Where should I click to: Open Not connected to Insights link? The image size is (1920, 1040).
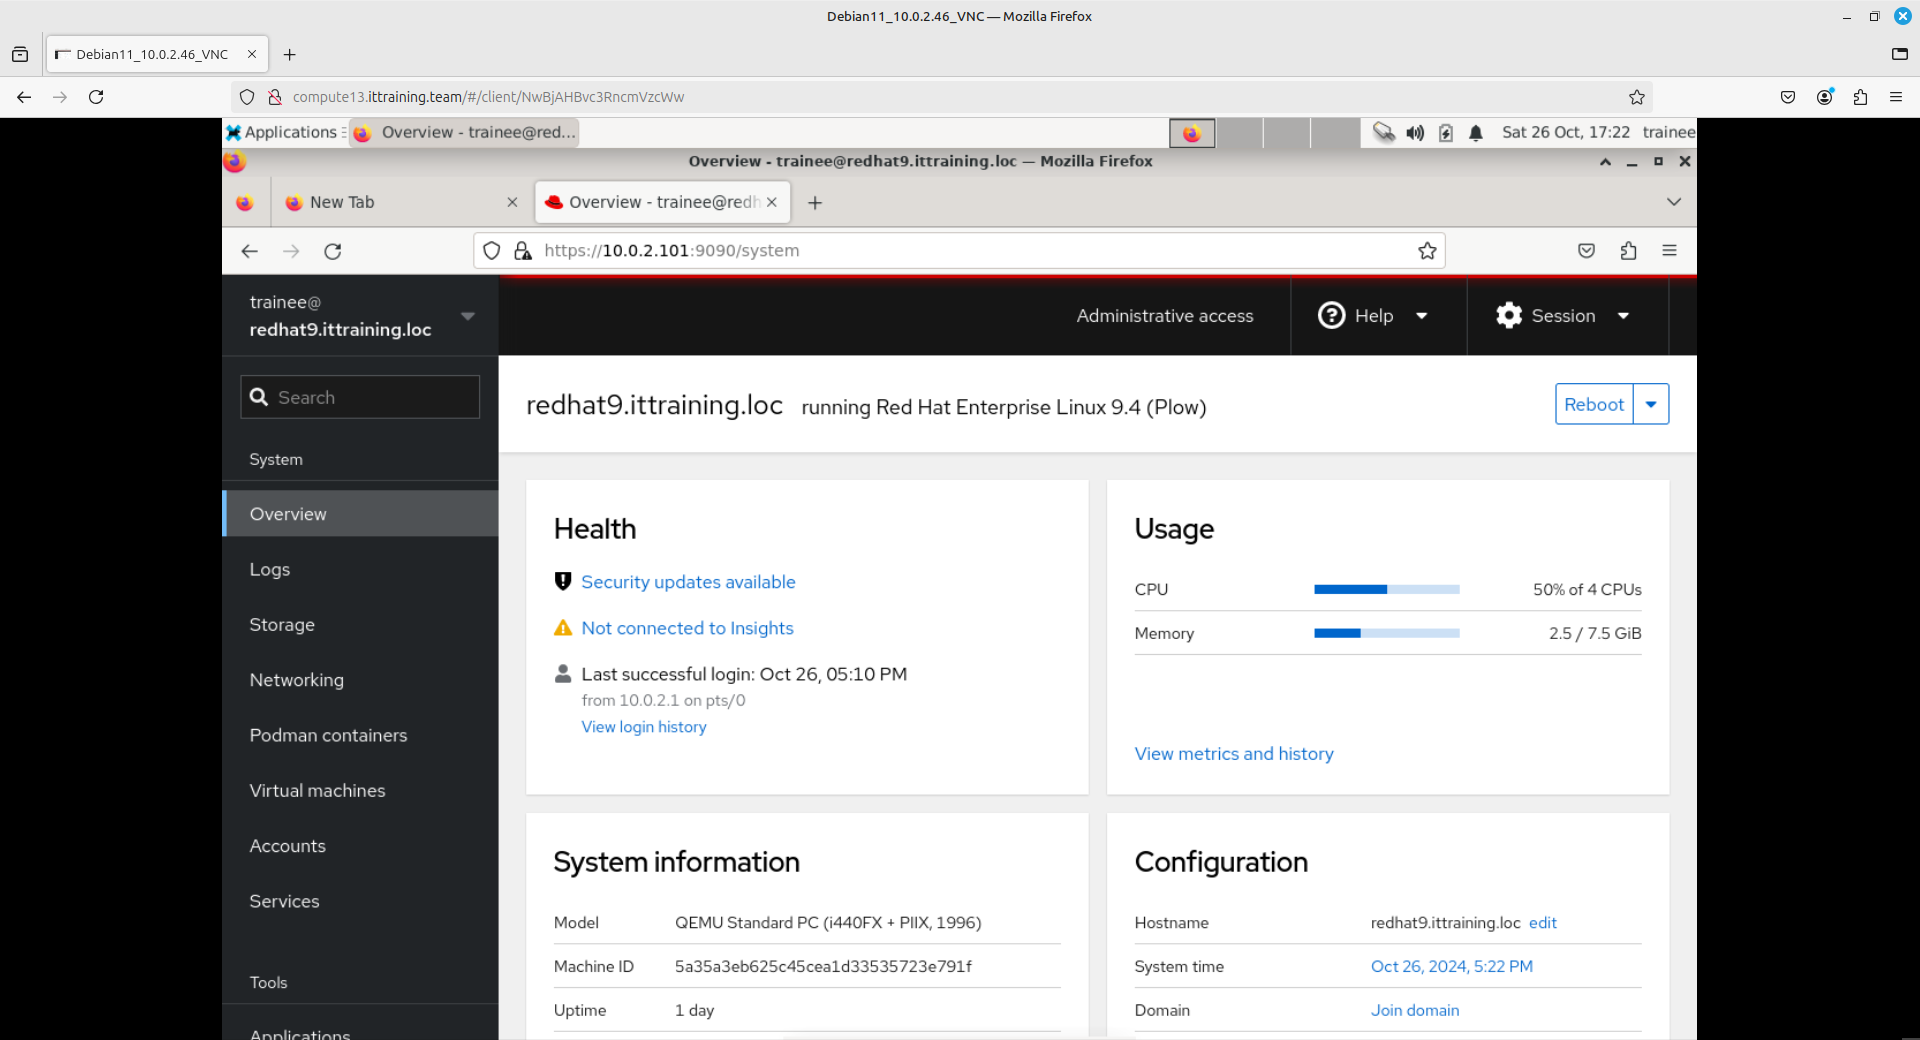click(x=687, y=628)
